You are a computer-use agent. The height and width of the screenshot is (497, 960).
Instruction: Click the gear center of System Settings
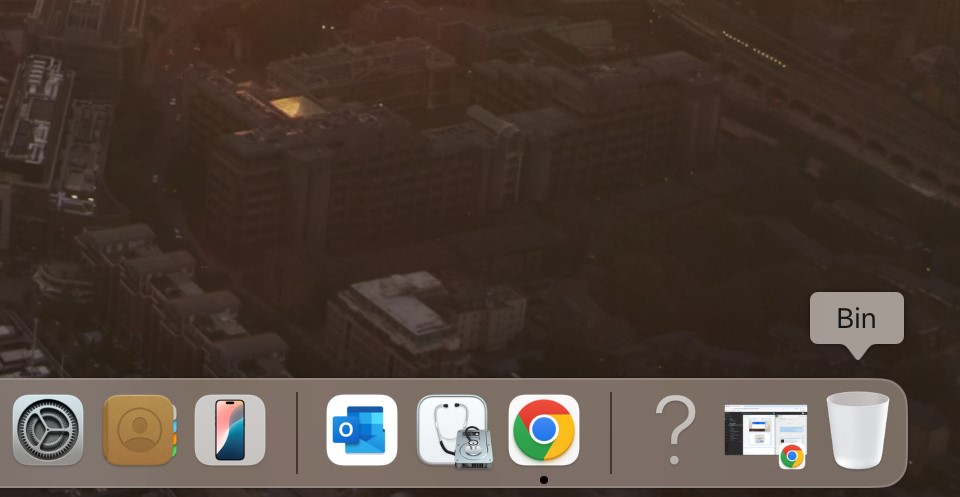click(x=48, y=430)
